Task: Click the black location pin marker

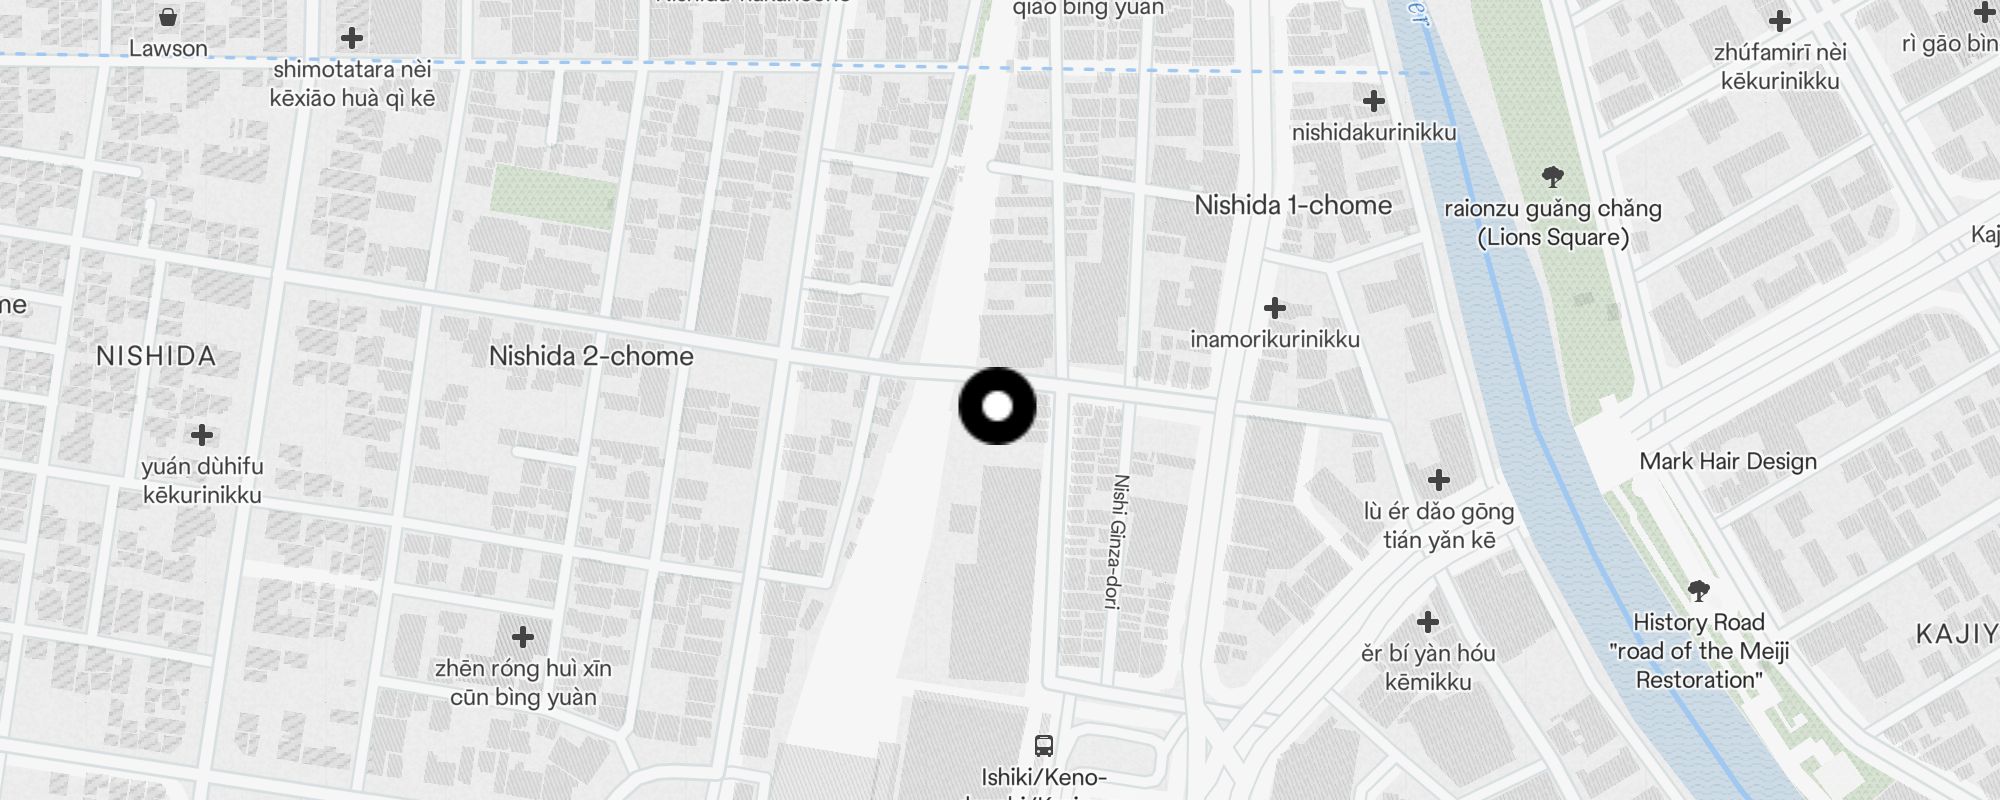Action: coord(997,406)
